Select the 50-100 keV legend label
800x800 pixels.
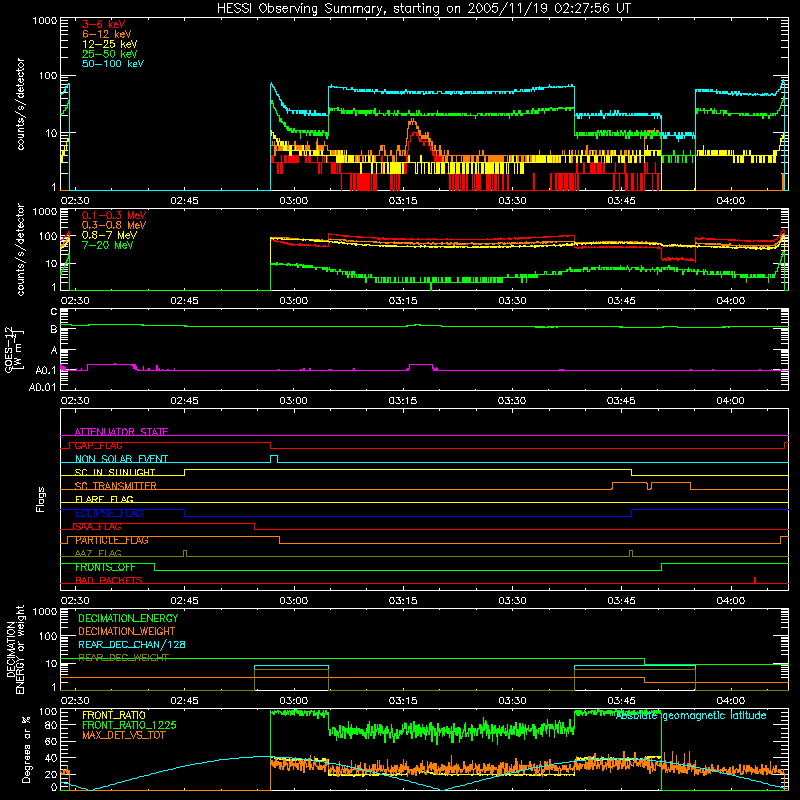113,64
